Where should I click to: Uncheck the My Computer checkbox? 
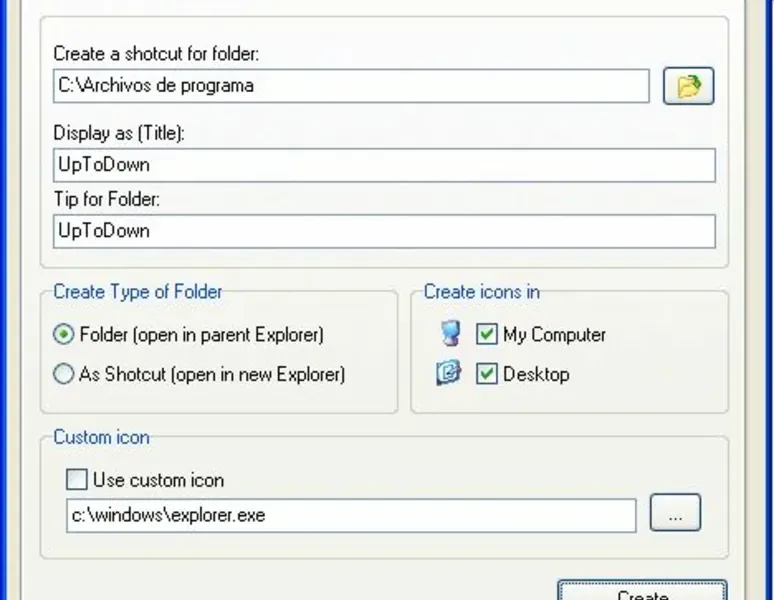tap(486, 334)
